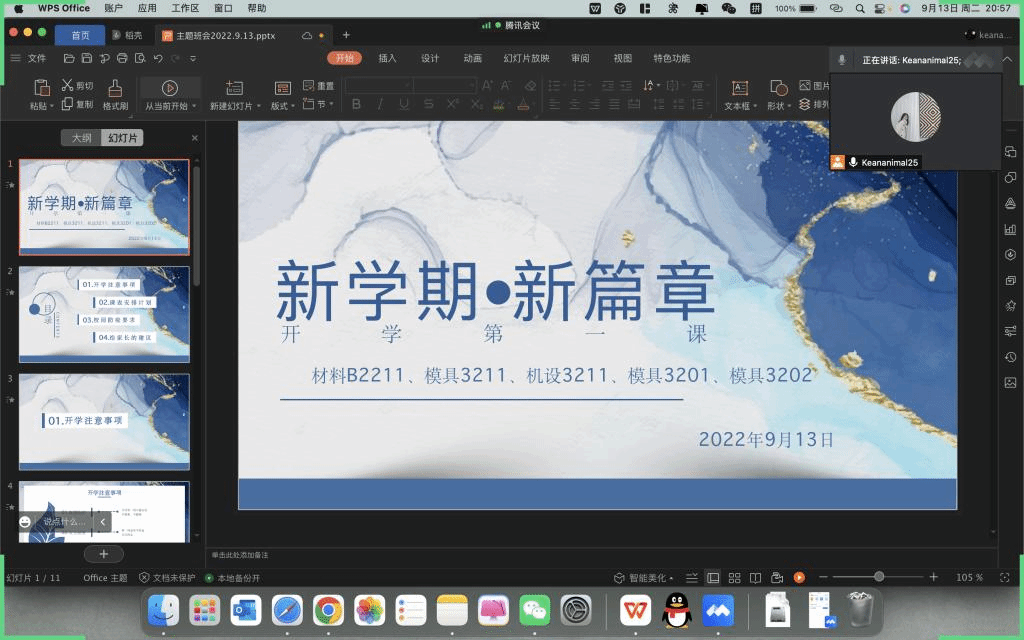Image resolution: width=1024 pixels, height=640 pixels.
Task: Switch panel to Outline (大纲) view
Action: pyautogui.click(x=81, y=138)
